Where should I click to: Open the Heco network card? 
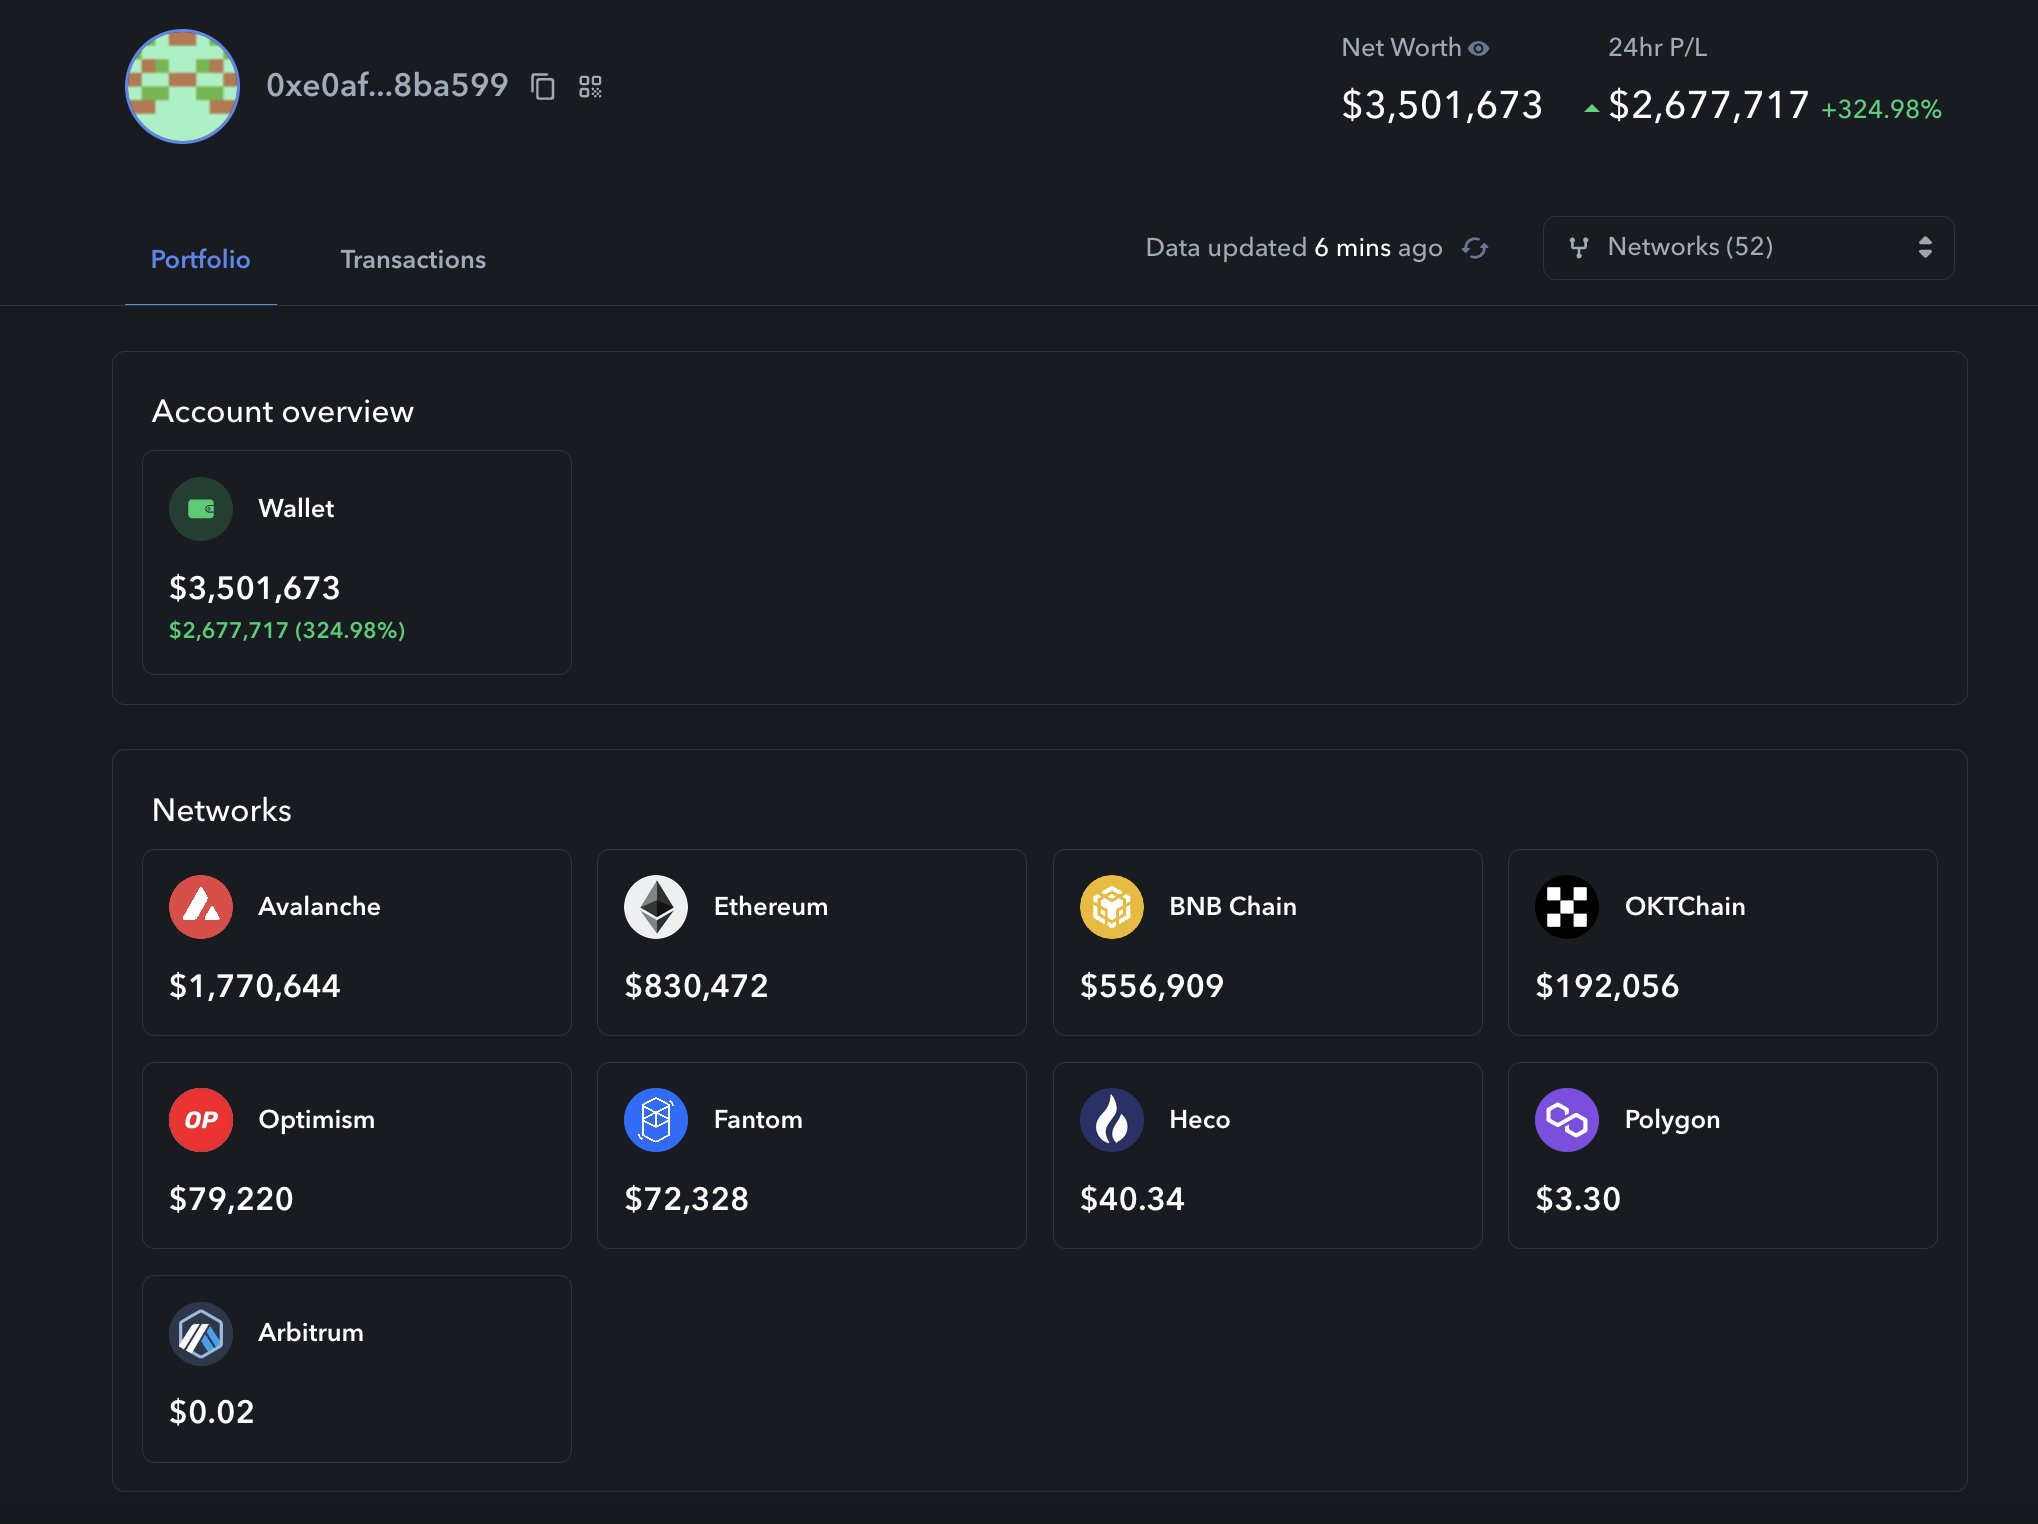1266,1155
